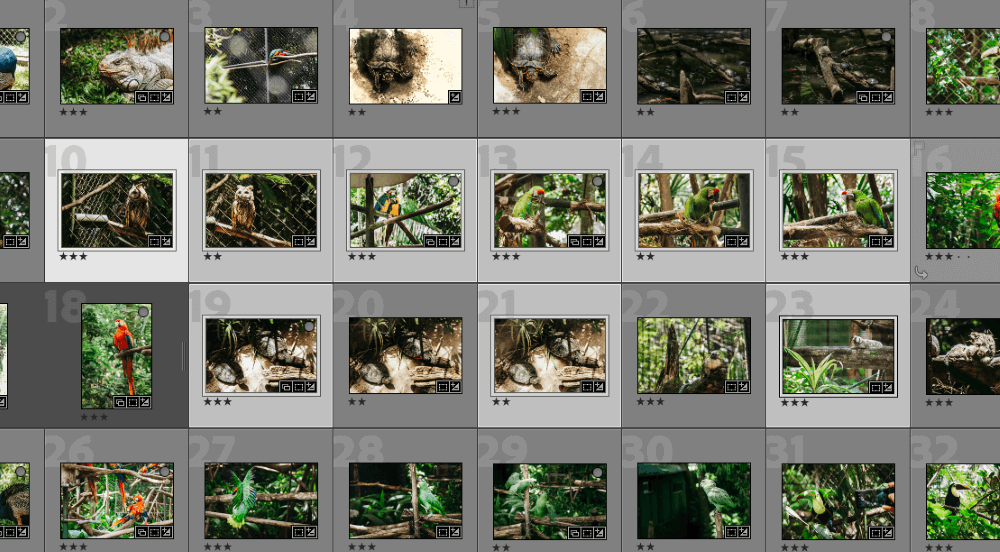The image size is (1000, 552).
Task: Select the green parrot thumbnail in cell 14
Action: tap(694, 210)
